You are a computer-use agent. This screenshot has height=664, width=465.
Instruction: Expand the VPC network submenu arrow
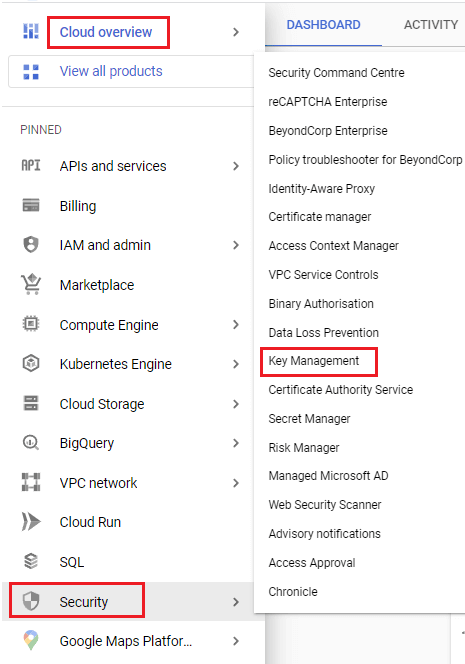236,483
